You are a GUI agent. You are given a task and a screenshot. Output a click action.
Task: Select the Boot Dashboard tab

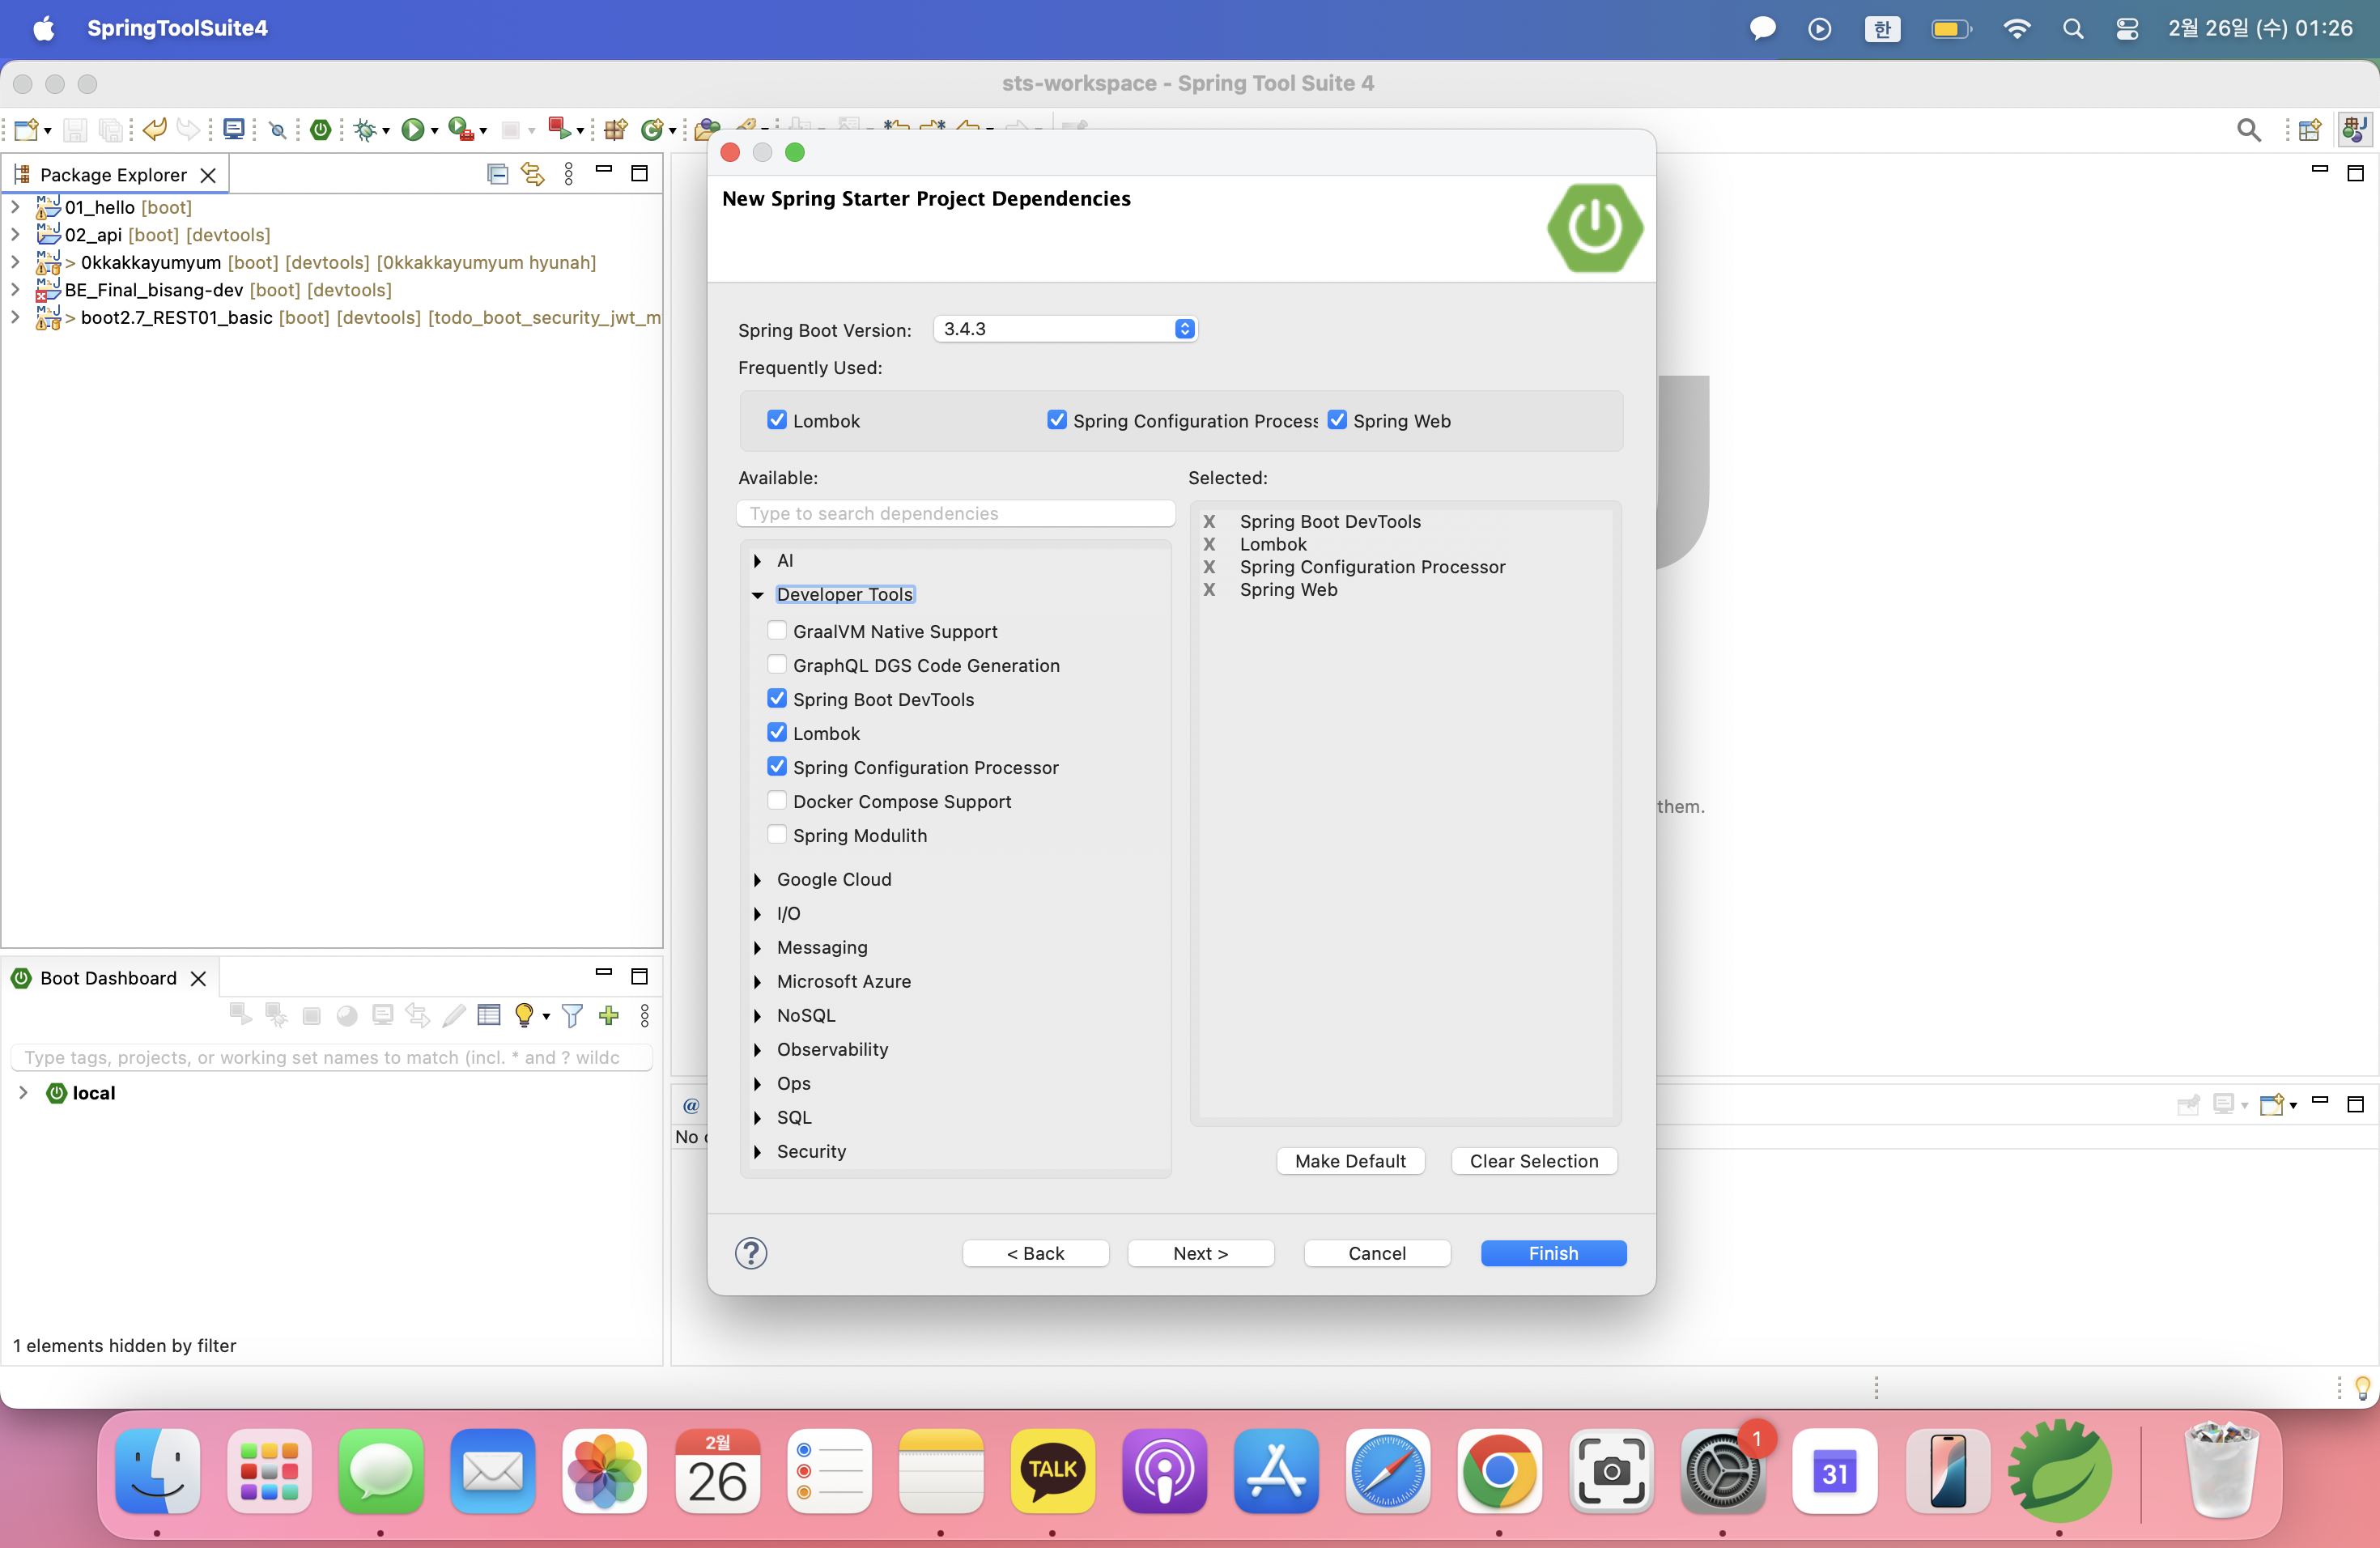coord(108,978)
